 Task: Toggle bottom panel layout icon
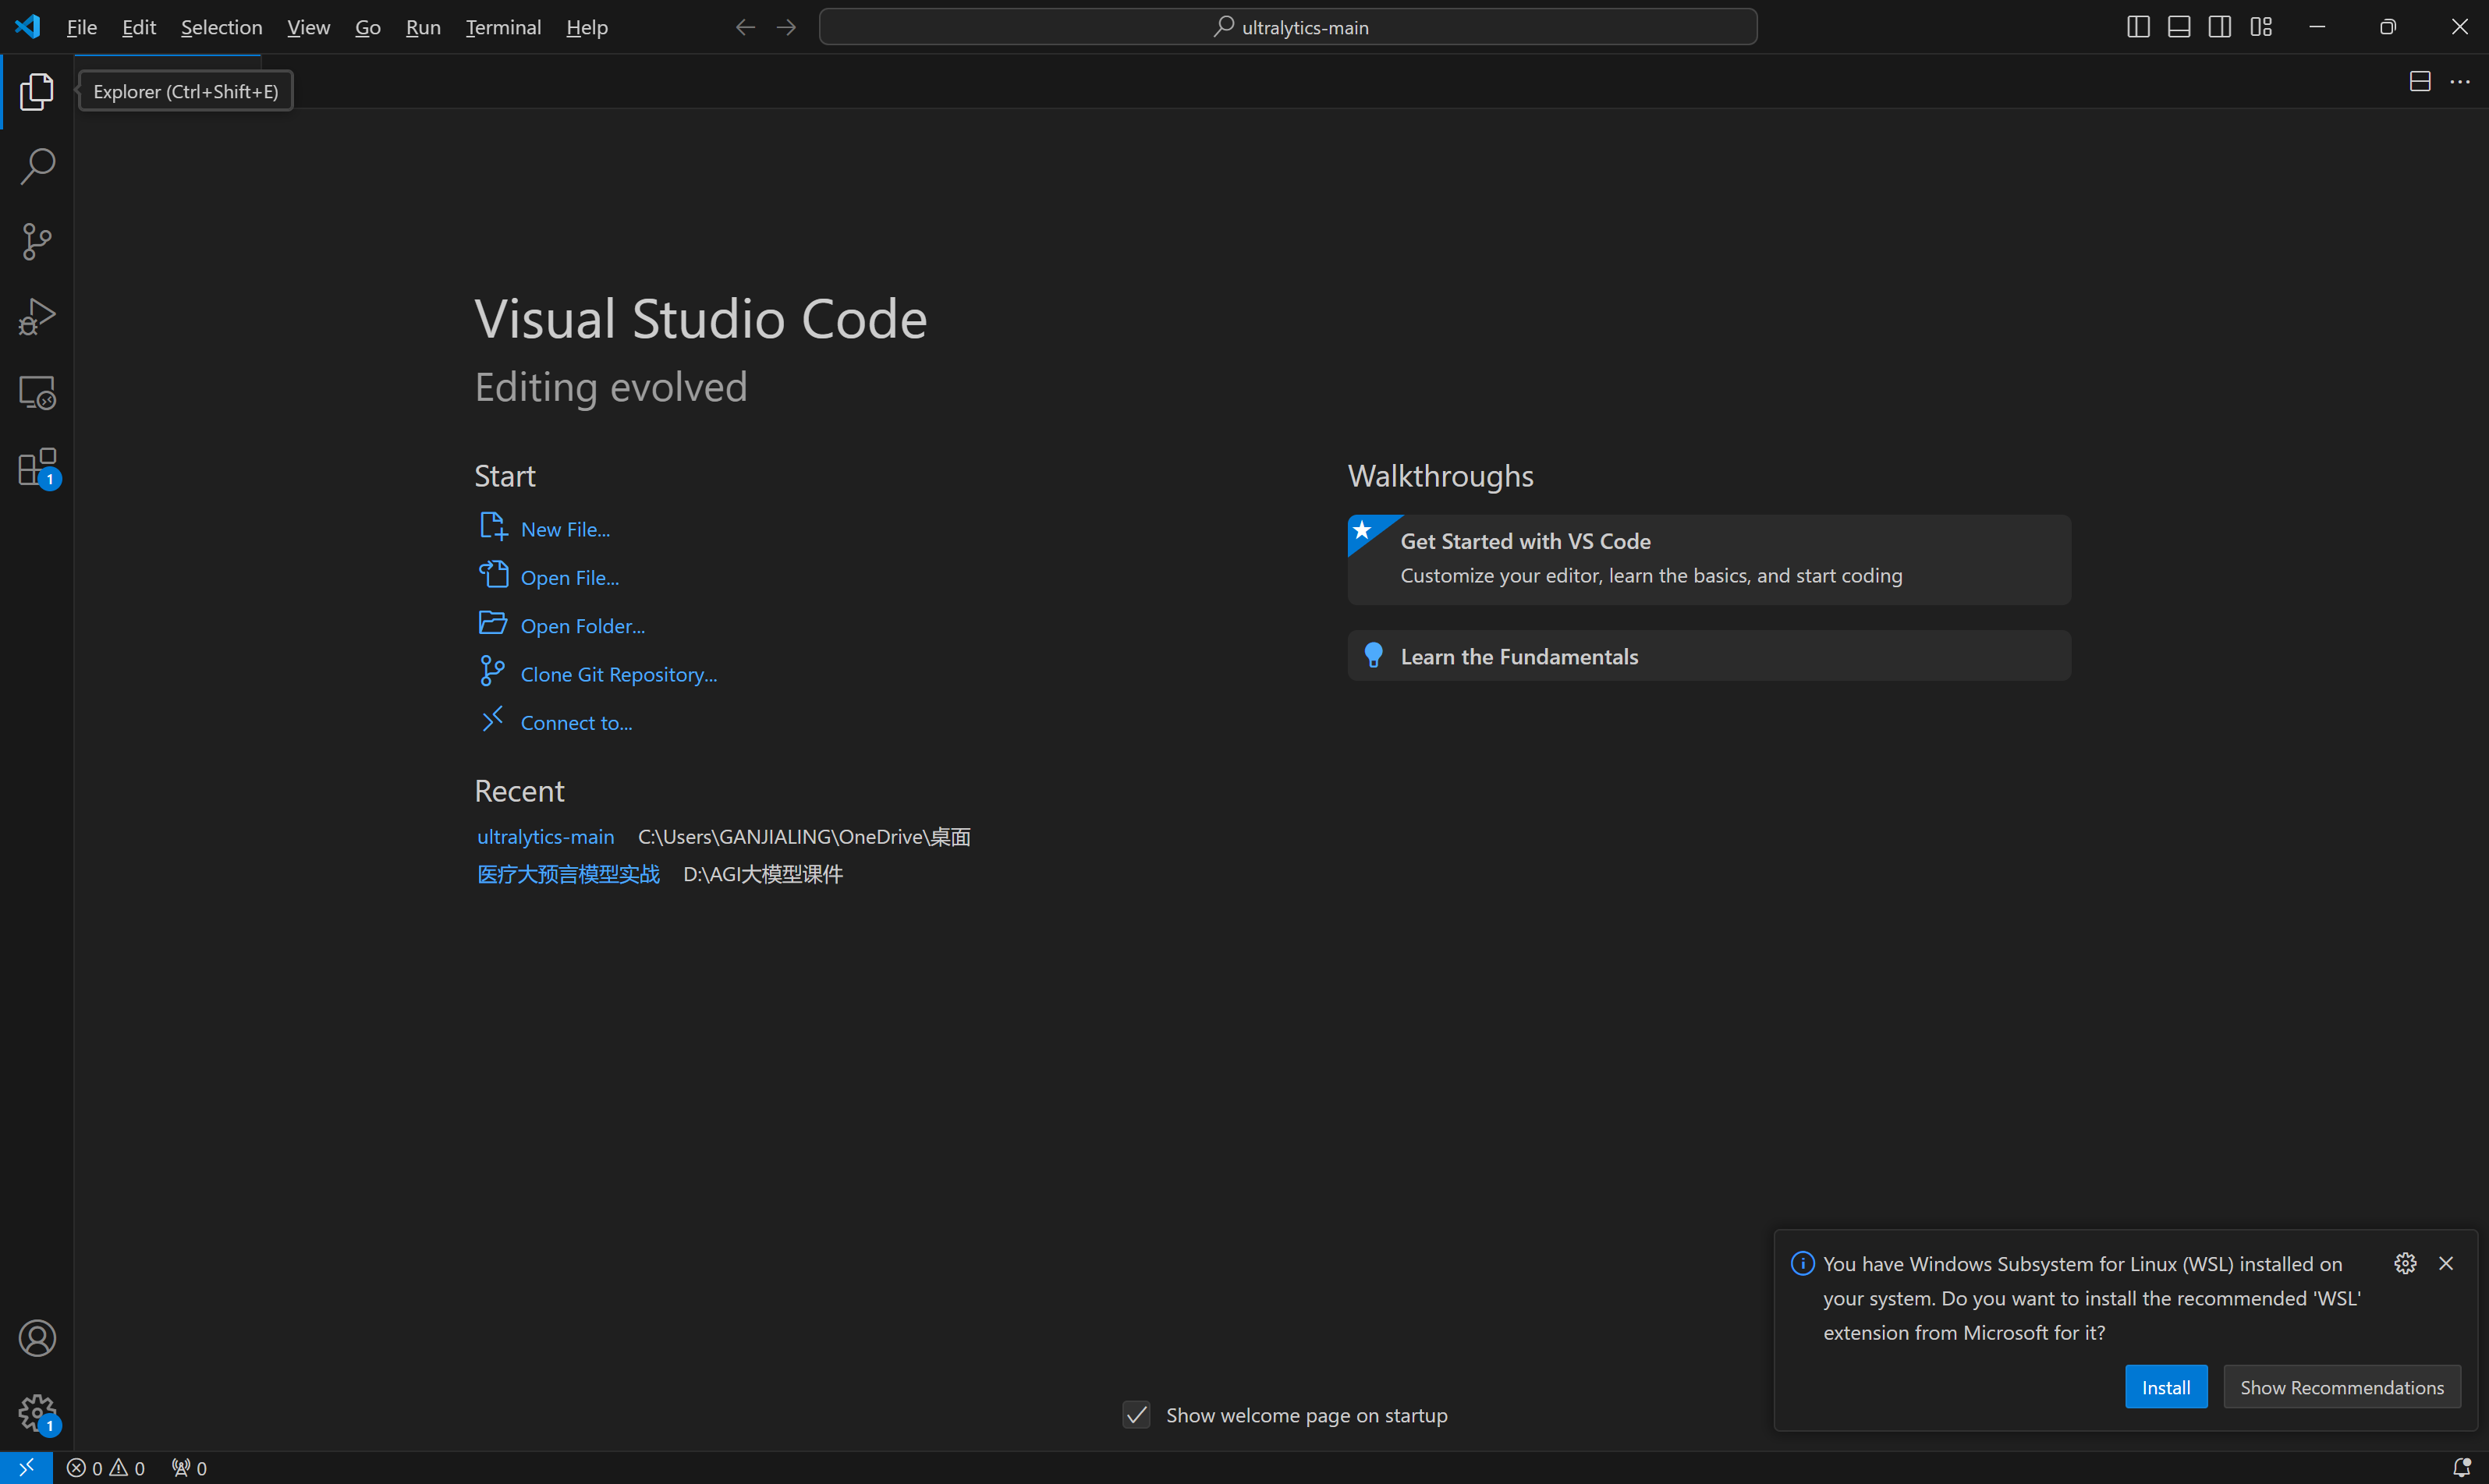[x=2179, y=27]
